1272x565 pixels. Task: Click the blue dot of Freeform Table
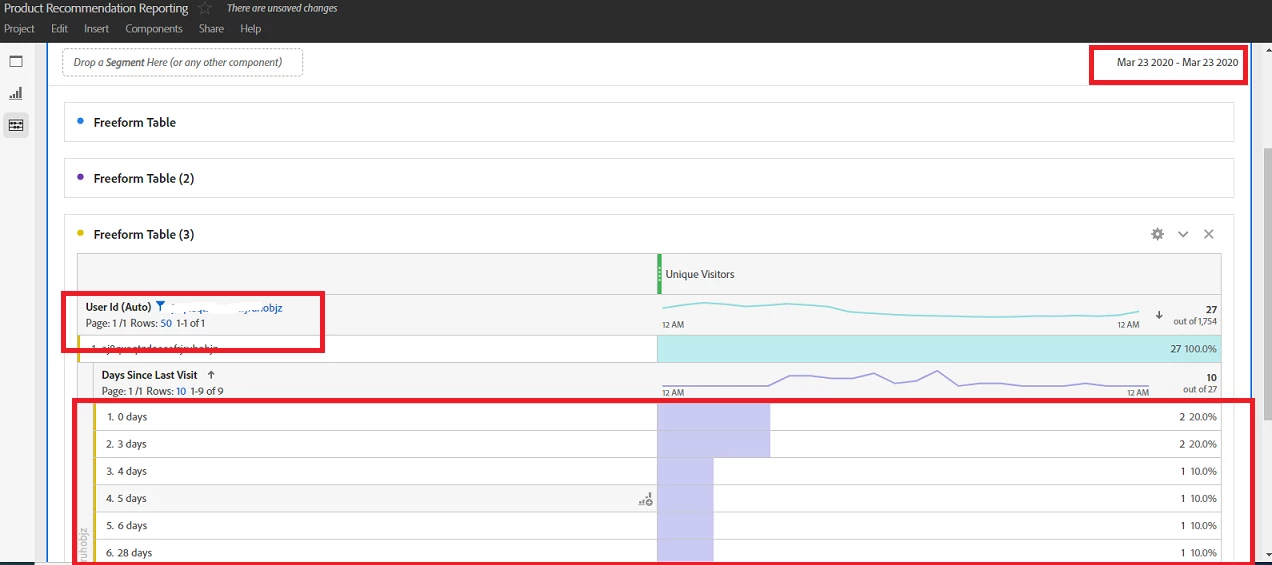80,121
